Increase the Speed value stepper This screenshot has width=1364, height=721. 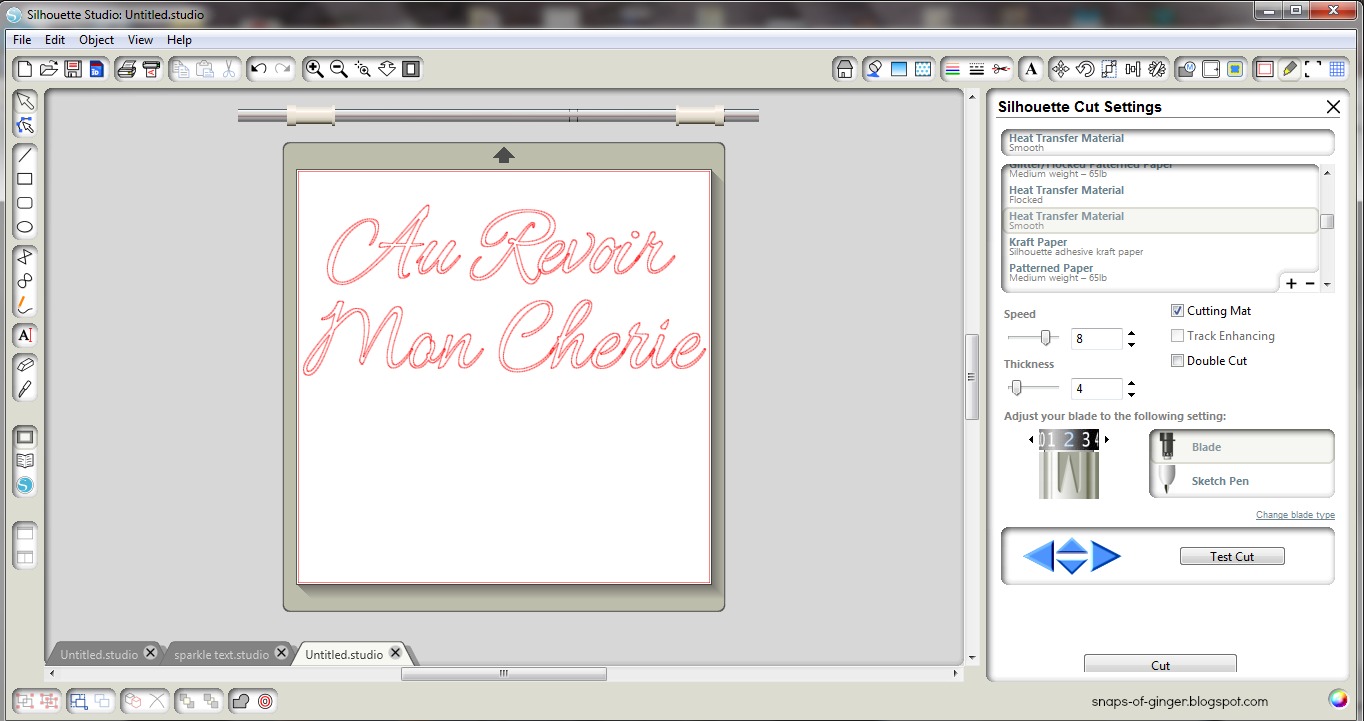point(1131,333)
